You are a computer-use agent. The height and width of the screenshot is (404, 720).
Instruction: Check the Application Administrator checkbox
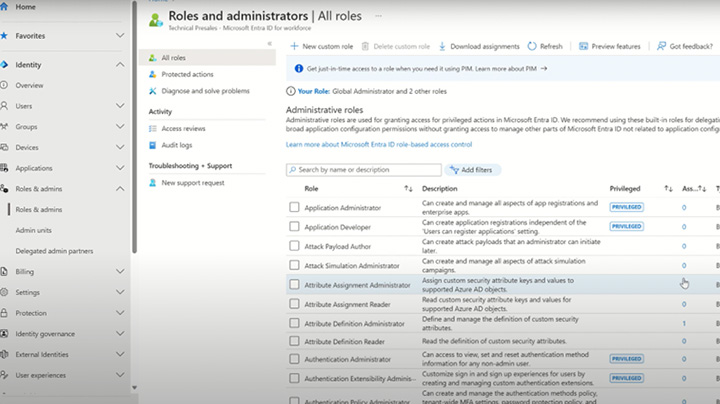[294, 207]
